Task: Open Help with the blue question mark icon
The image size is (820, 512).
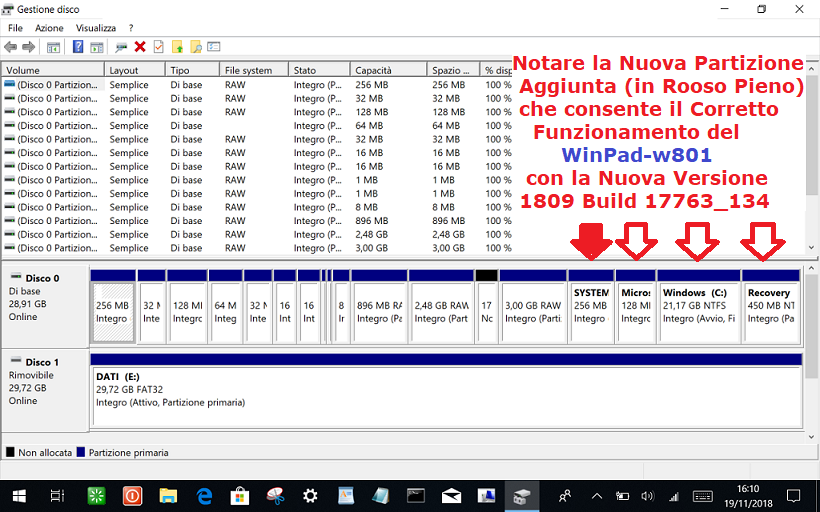Action: coord(78,47)
